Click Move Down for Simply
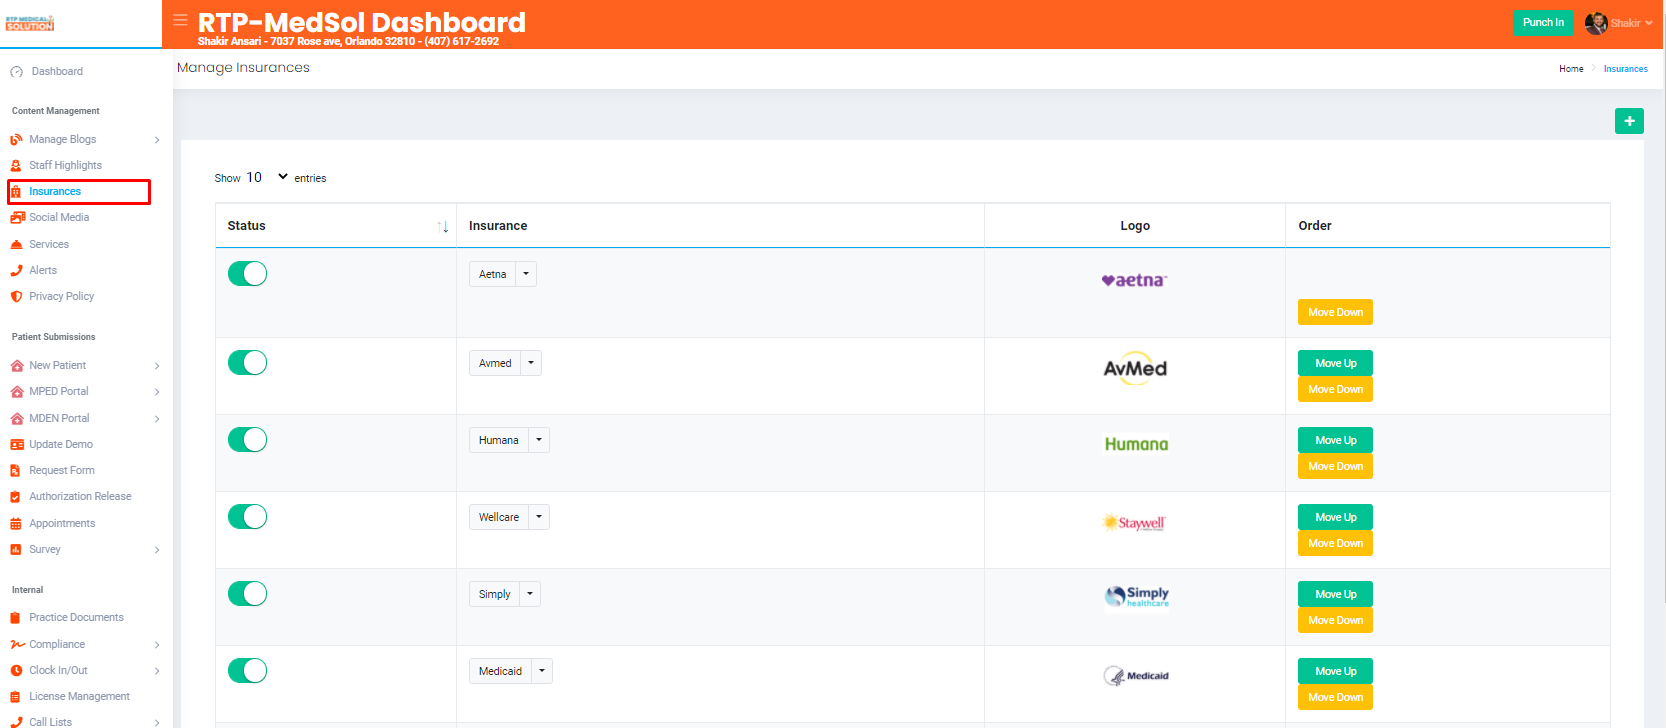1666x728 pixels. pos(1335,620)
